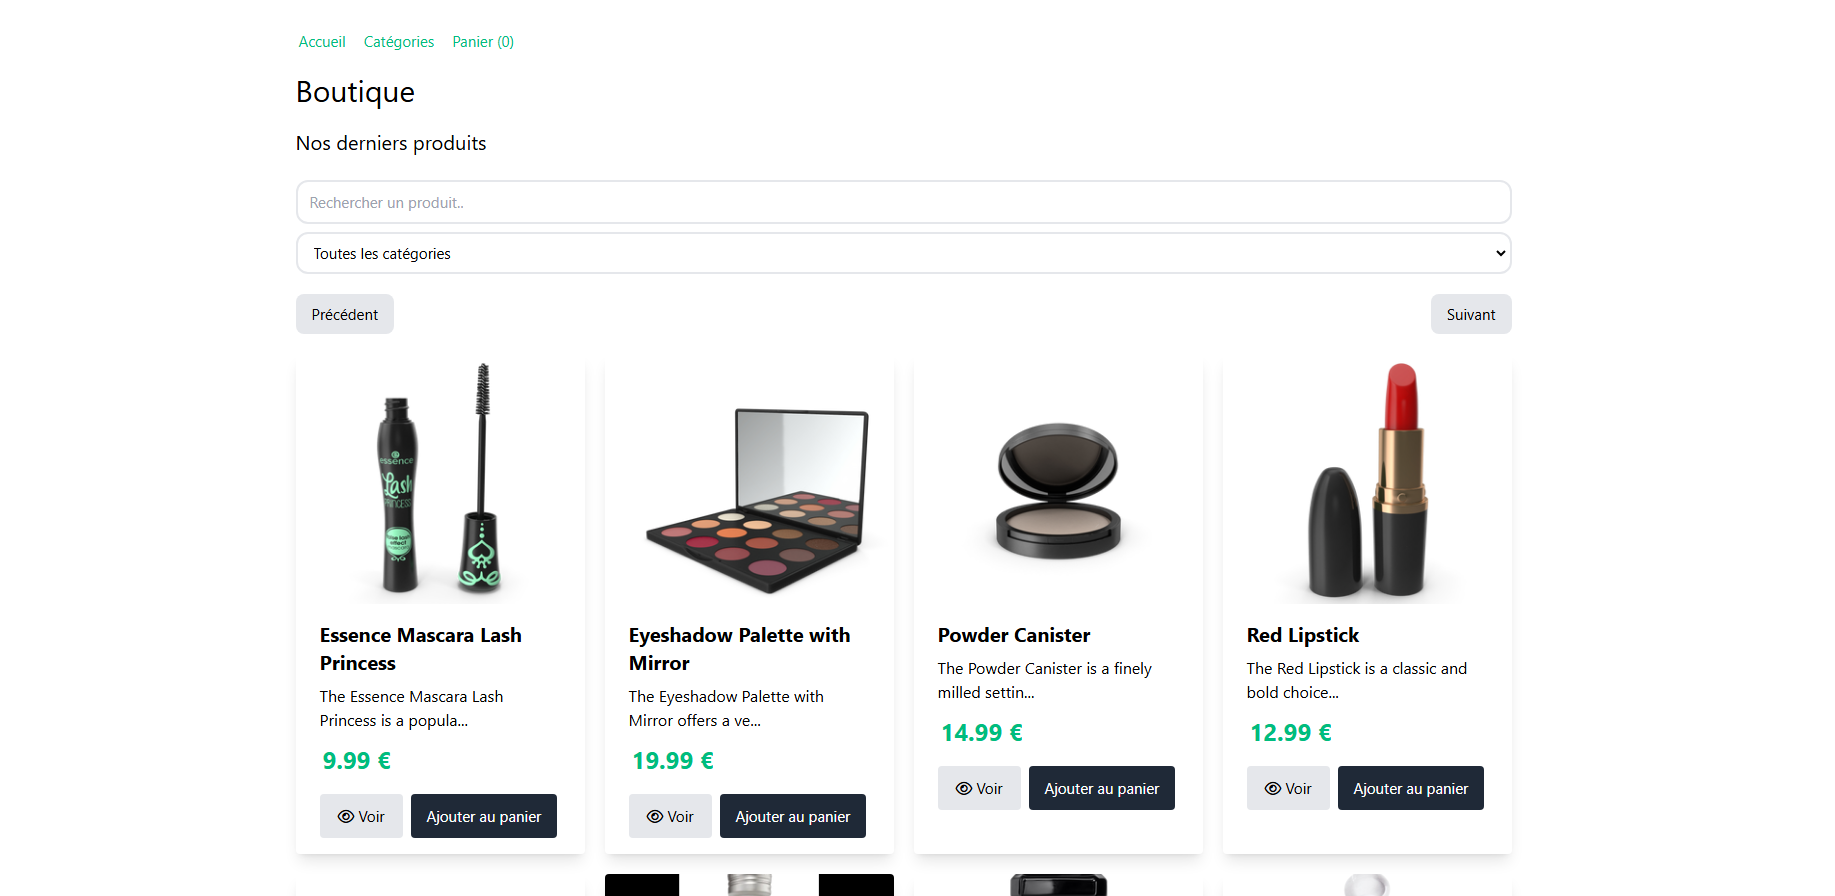Open the Accueil page

[x=321, y=41]
